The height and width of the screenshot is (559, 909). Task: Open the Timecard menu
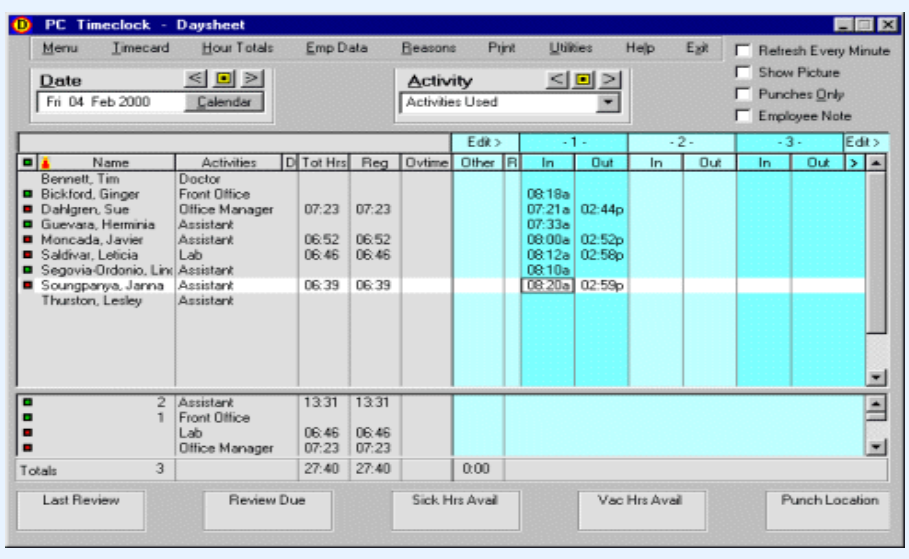pyautogui.click(x=140, y=48)
